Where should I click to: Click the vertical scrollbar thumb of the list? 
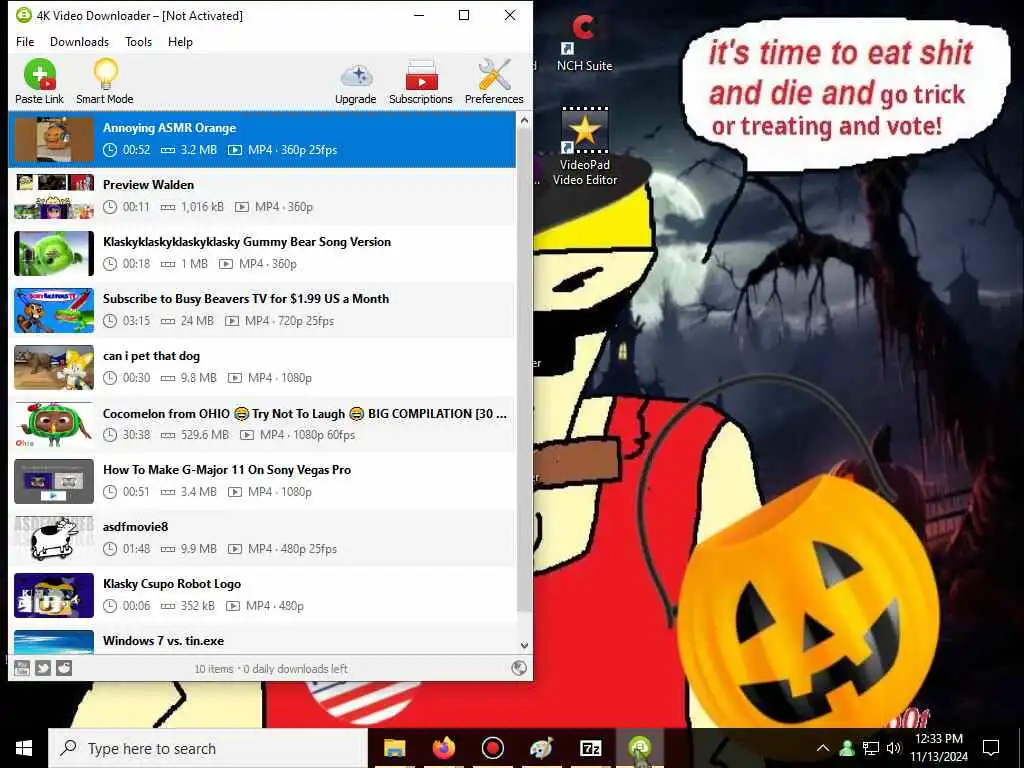[524, 369]
